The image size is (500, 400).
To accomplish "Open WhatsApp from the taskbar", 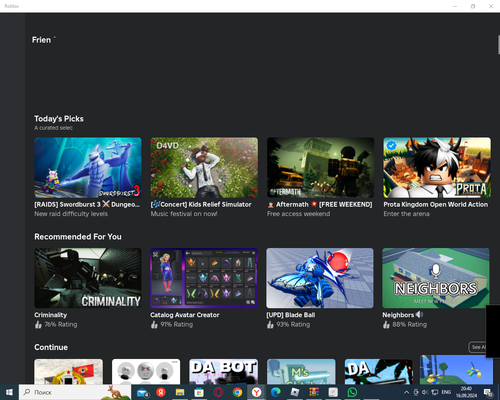I will pyautogui.click(x=352, y=392).
